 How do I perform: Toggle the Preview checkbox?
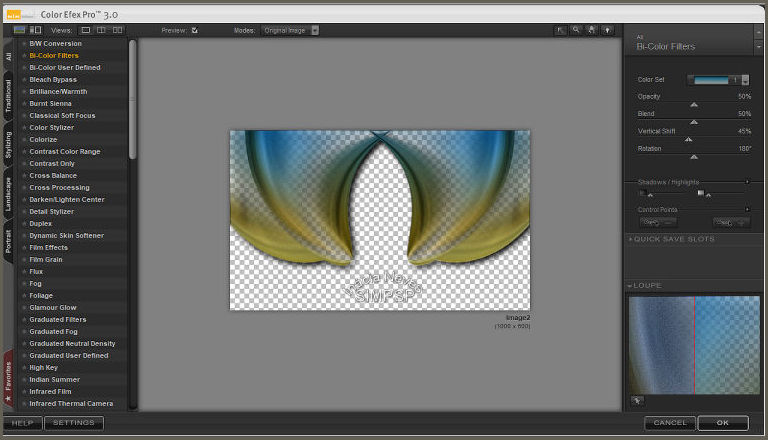coord(194,30)
